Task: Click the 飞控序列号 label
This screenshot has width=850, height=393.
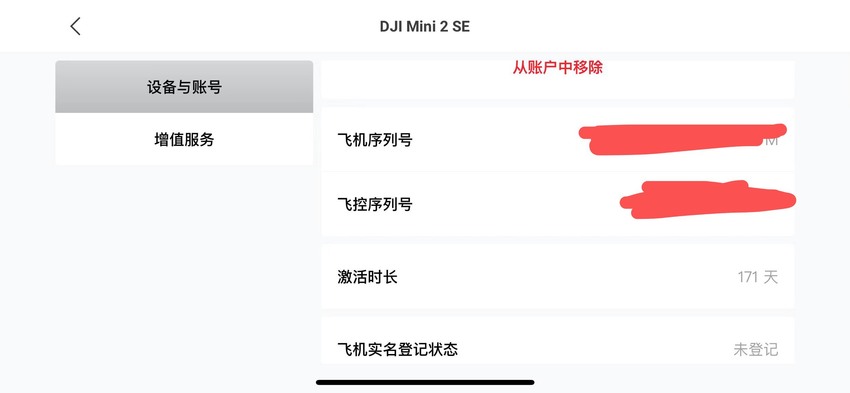Action: 375,204
